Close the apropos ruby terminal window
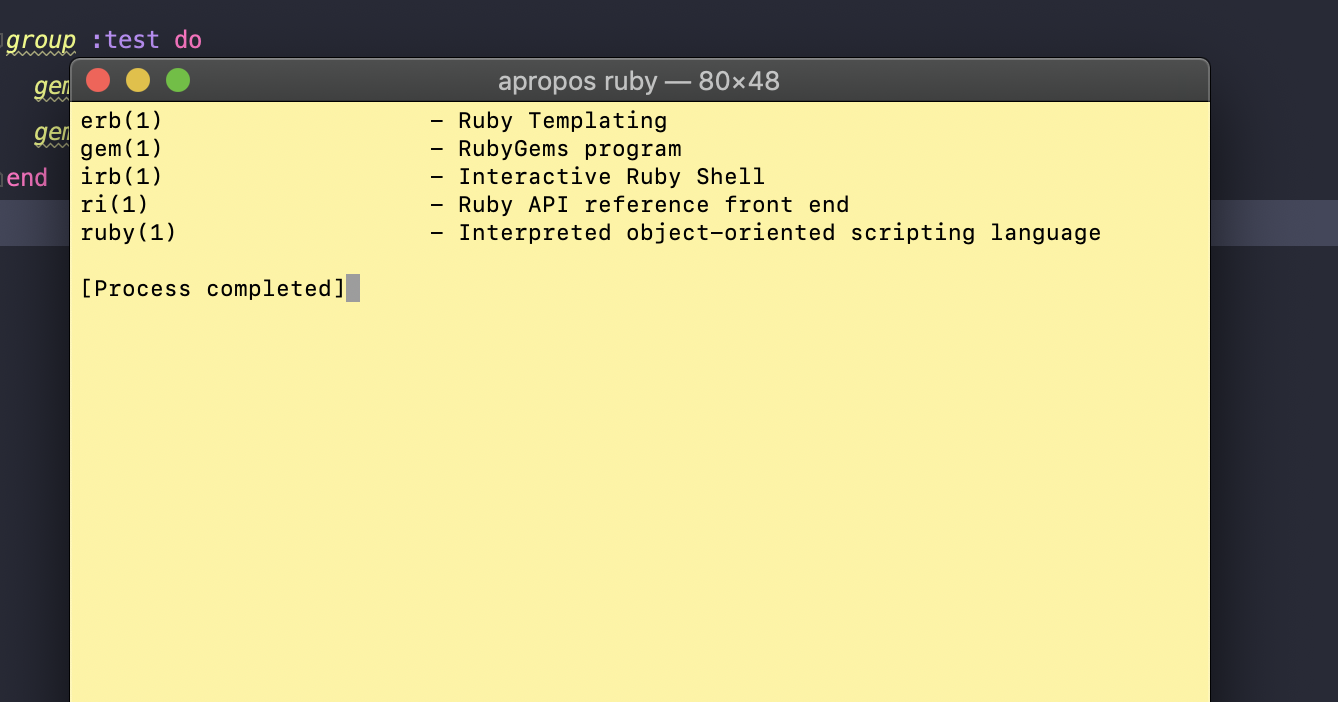 (x=97, y=80)
